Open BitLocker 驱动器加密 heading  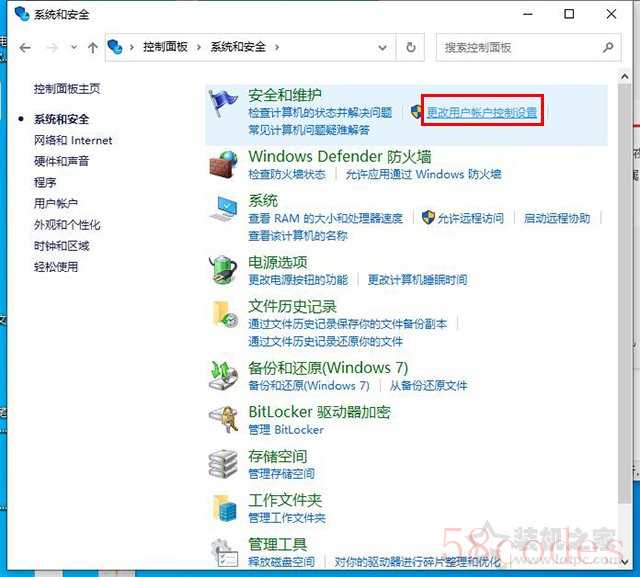[319, 412]
